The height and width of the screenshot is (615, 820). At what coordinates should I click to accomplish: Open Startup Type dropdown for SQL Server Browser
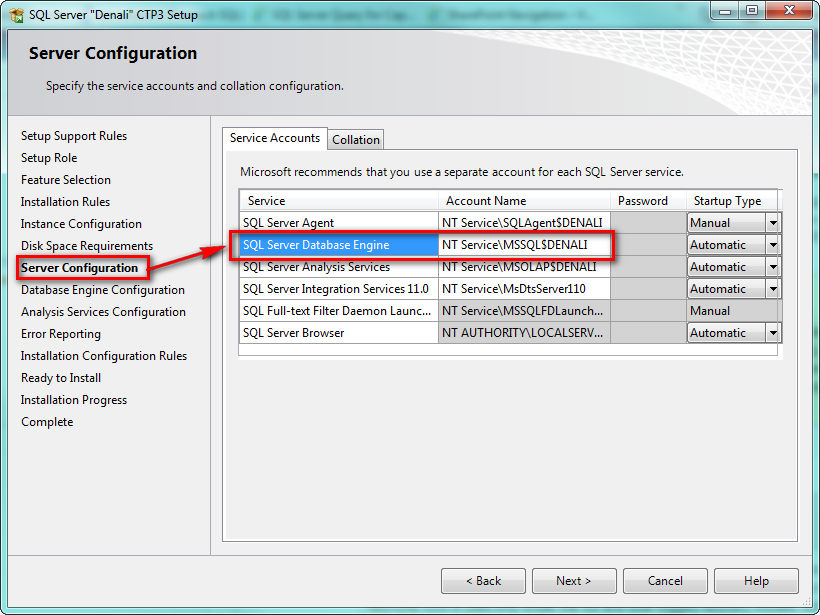(772, 333)
